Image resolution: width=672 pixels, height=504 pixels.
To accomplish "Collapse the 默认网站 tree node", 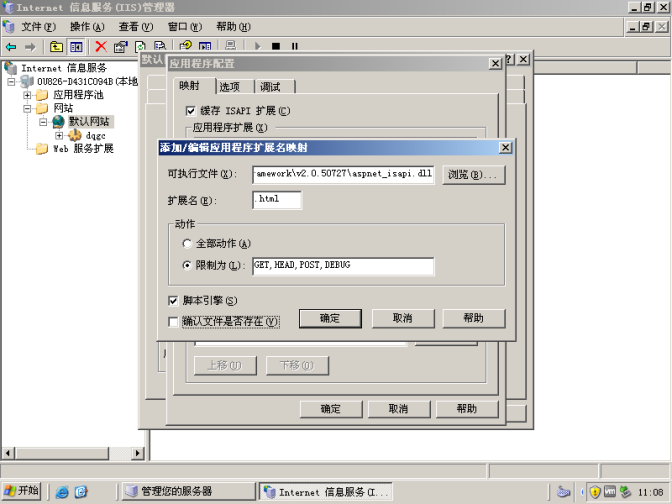I will (x=44, y=121).
